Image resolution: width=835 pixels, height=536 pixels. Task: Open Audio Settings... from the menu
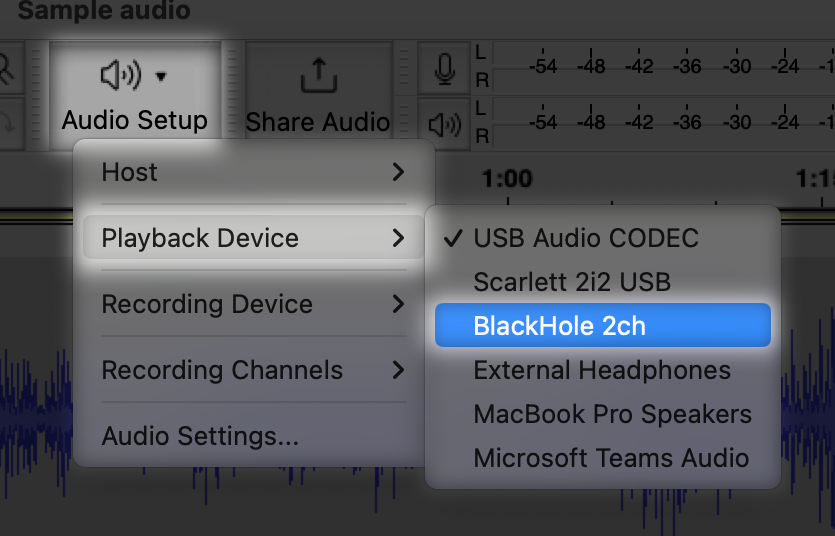[x=200, y=436]
